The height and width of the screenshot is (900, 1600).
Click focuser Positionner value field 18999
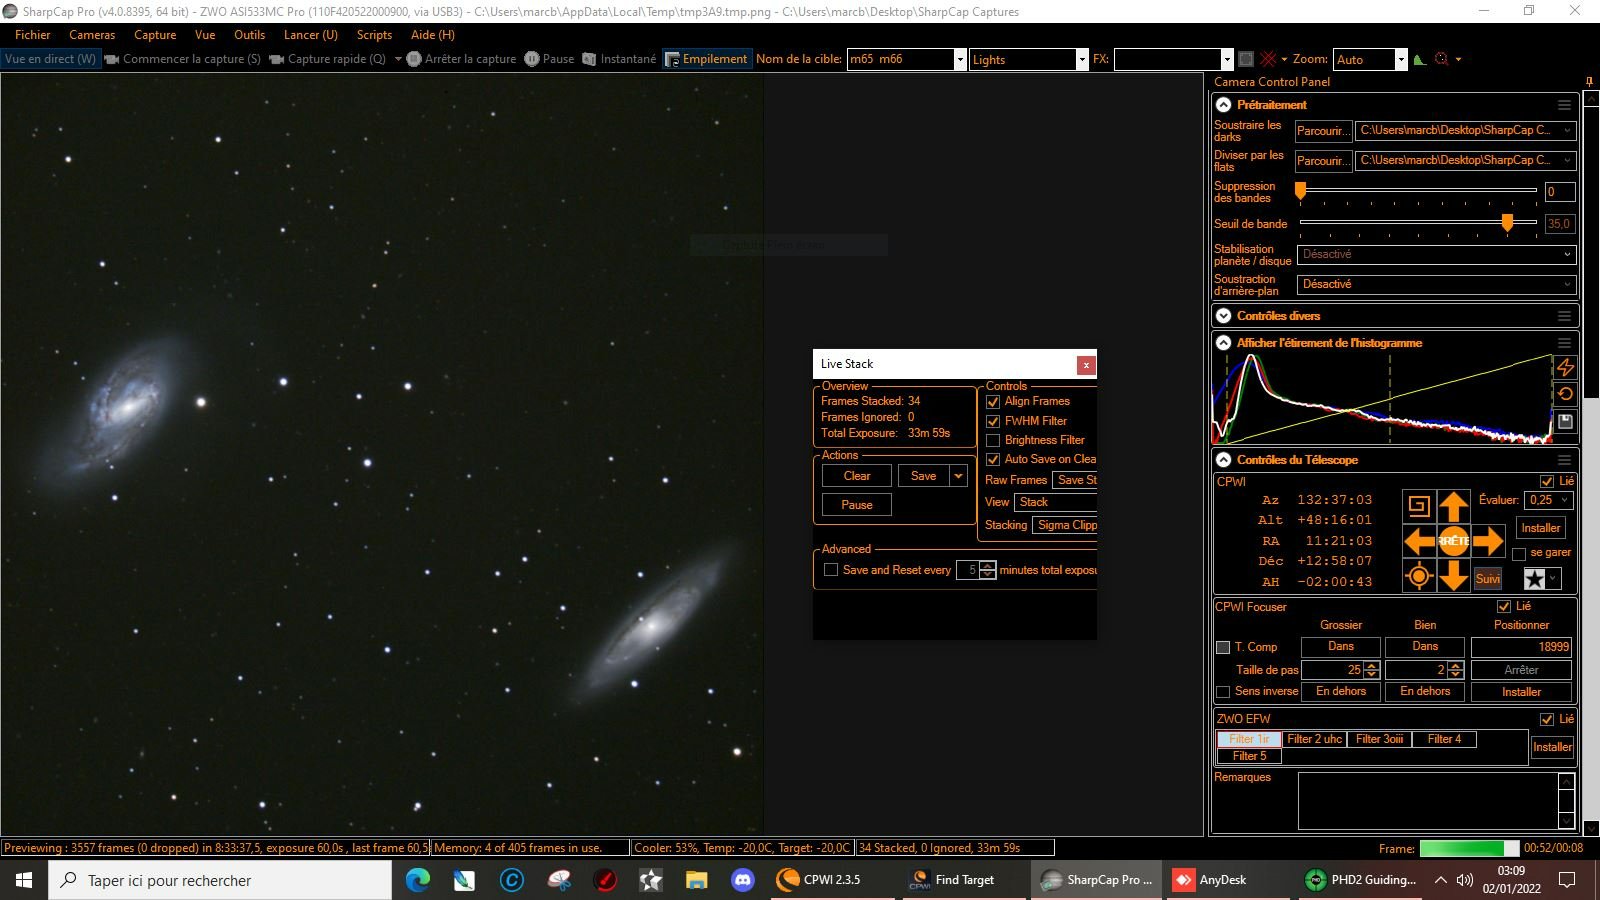click(1521, 647)
